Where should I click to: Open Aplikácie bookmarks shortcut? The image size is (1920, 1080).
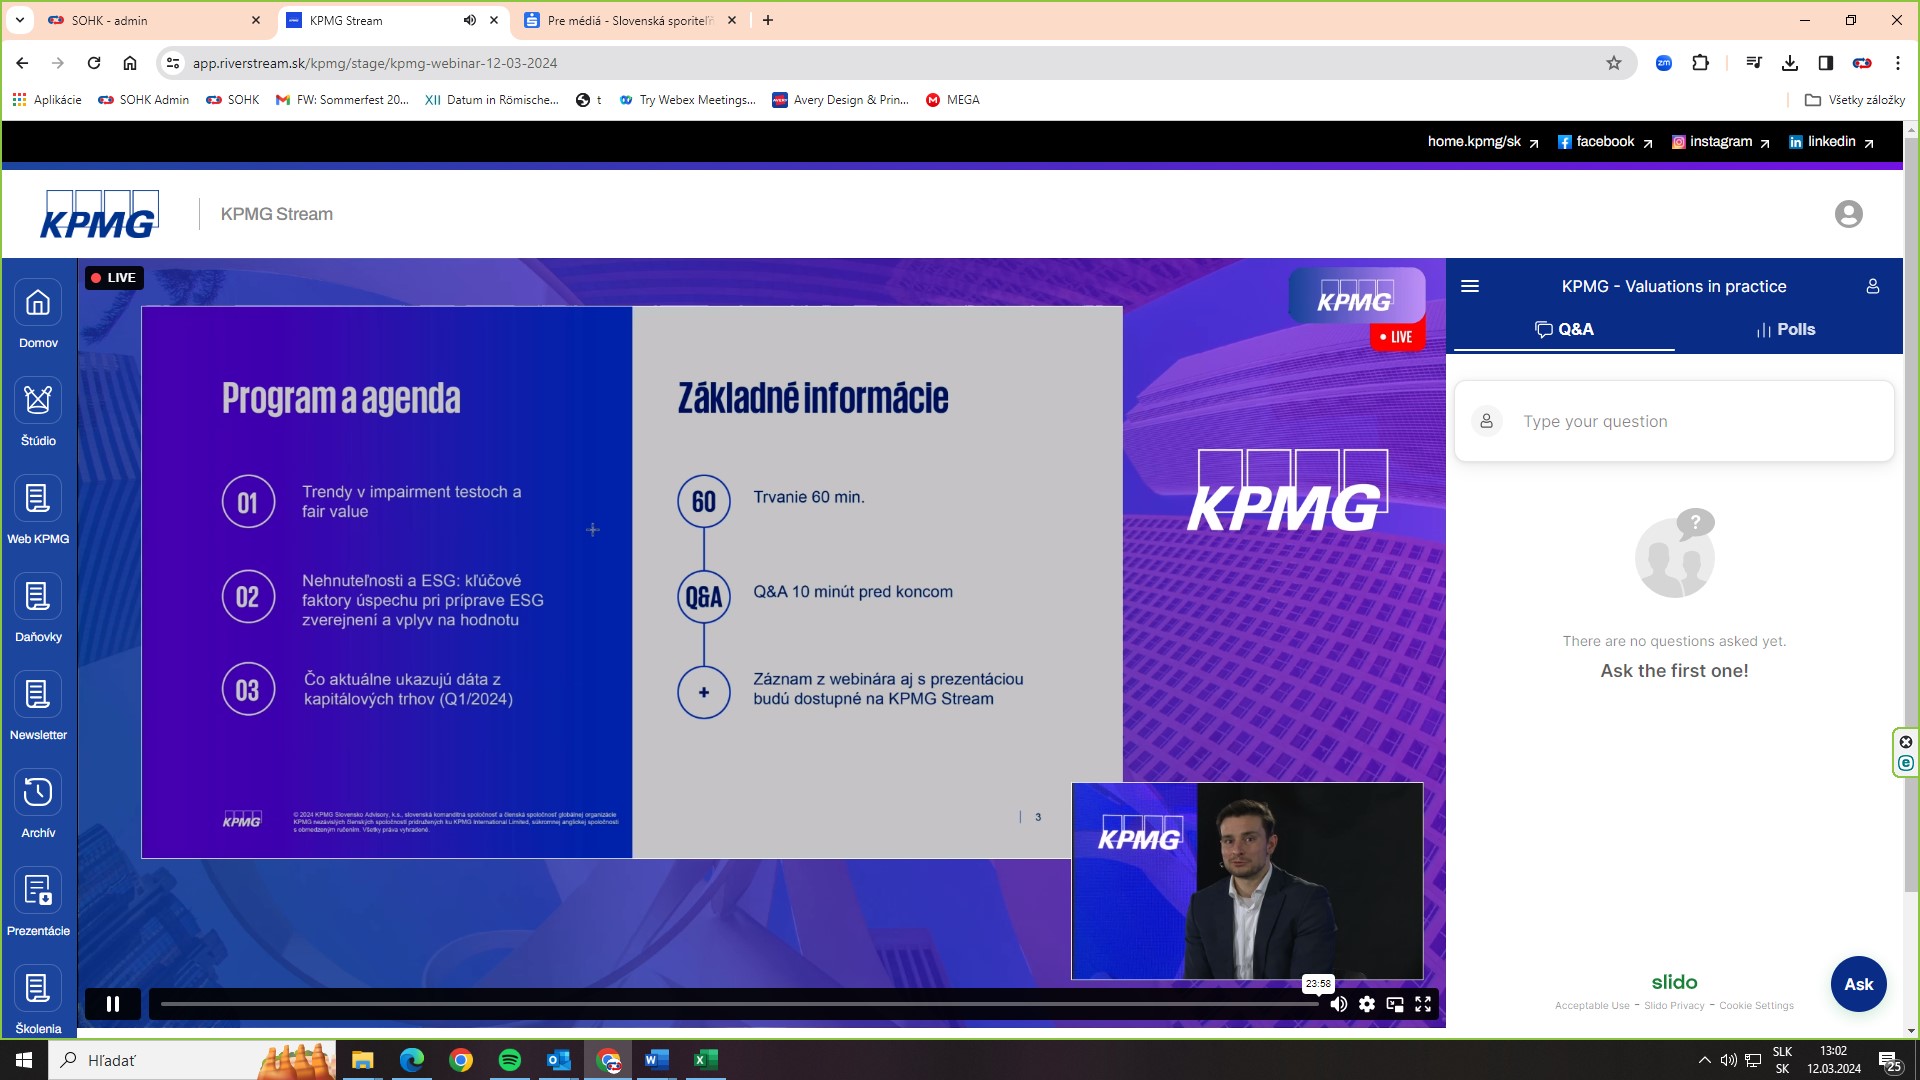point(47,100)
